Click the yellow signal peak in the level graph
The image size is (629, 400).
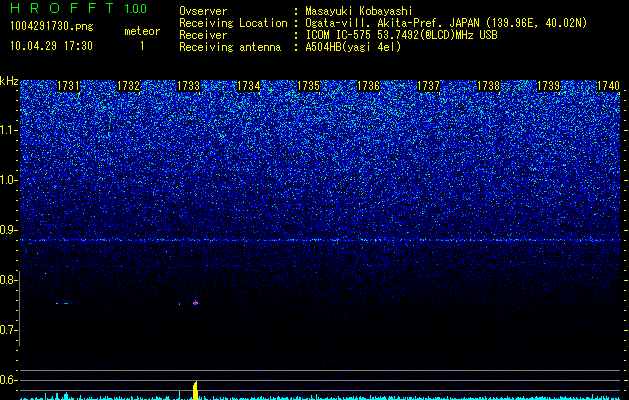point(195,390)
